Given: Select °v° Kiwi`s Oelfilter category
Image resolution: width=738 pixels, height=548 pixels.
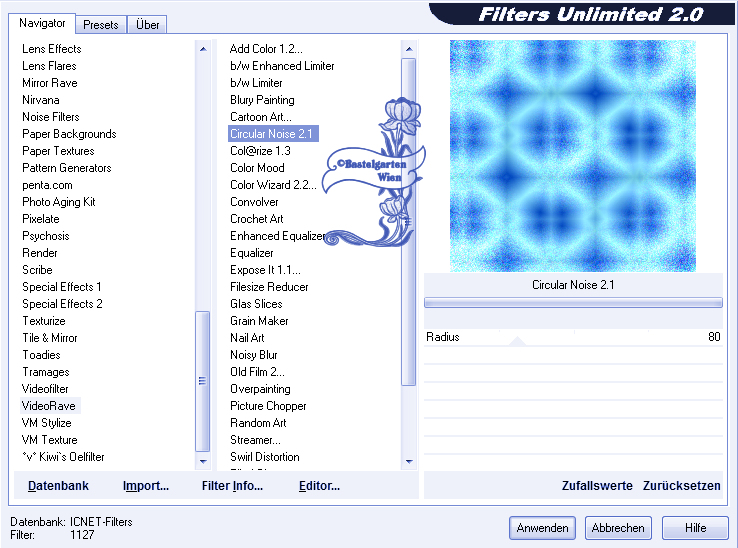Looking at the screenshot, I should pyautogui.click(x=63, y=457).
